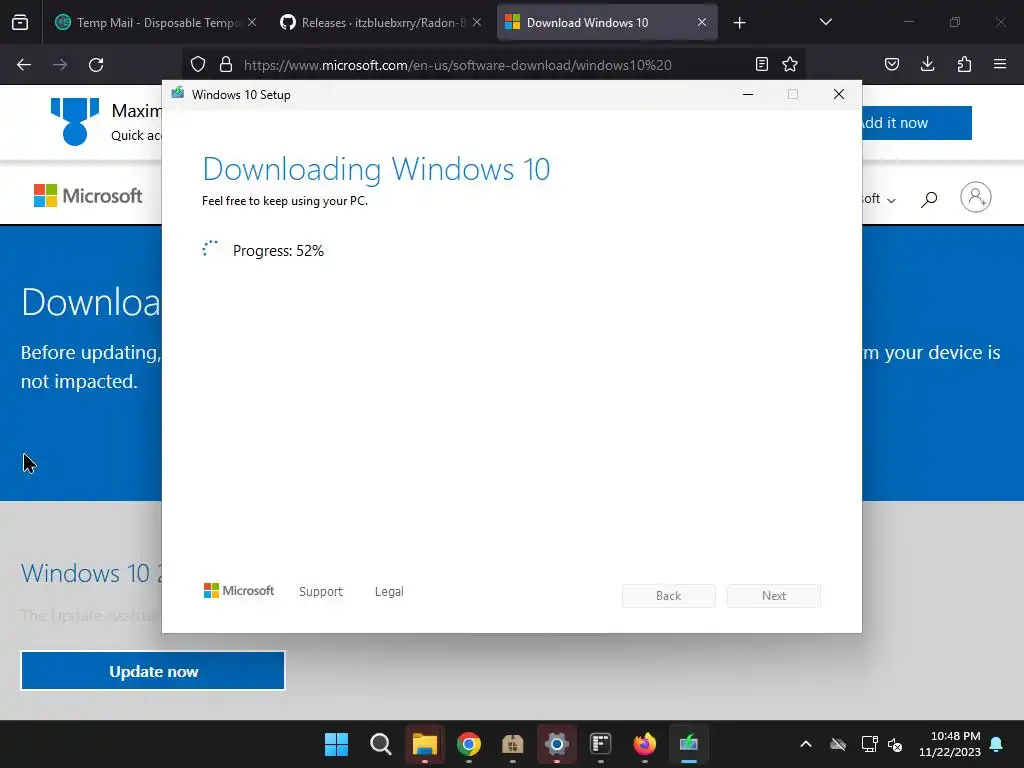Click the Microsoft logo on webpage
Screen dimensions: 1024x768
[x=88, y=195]
